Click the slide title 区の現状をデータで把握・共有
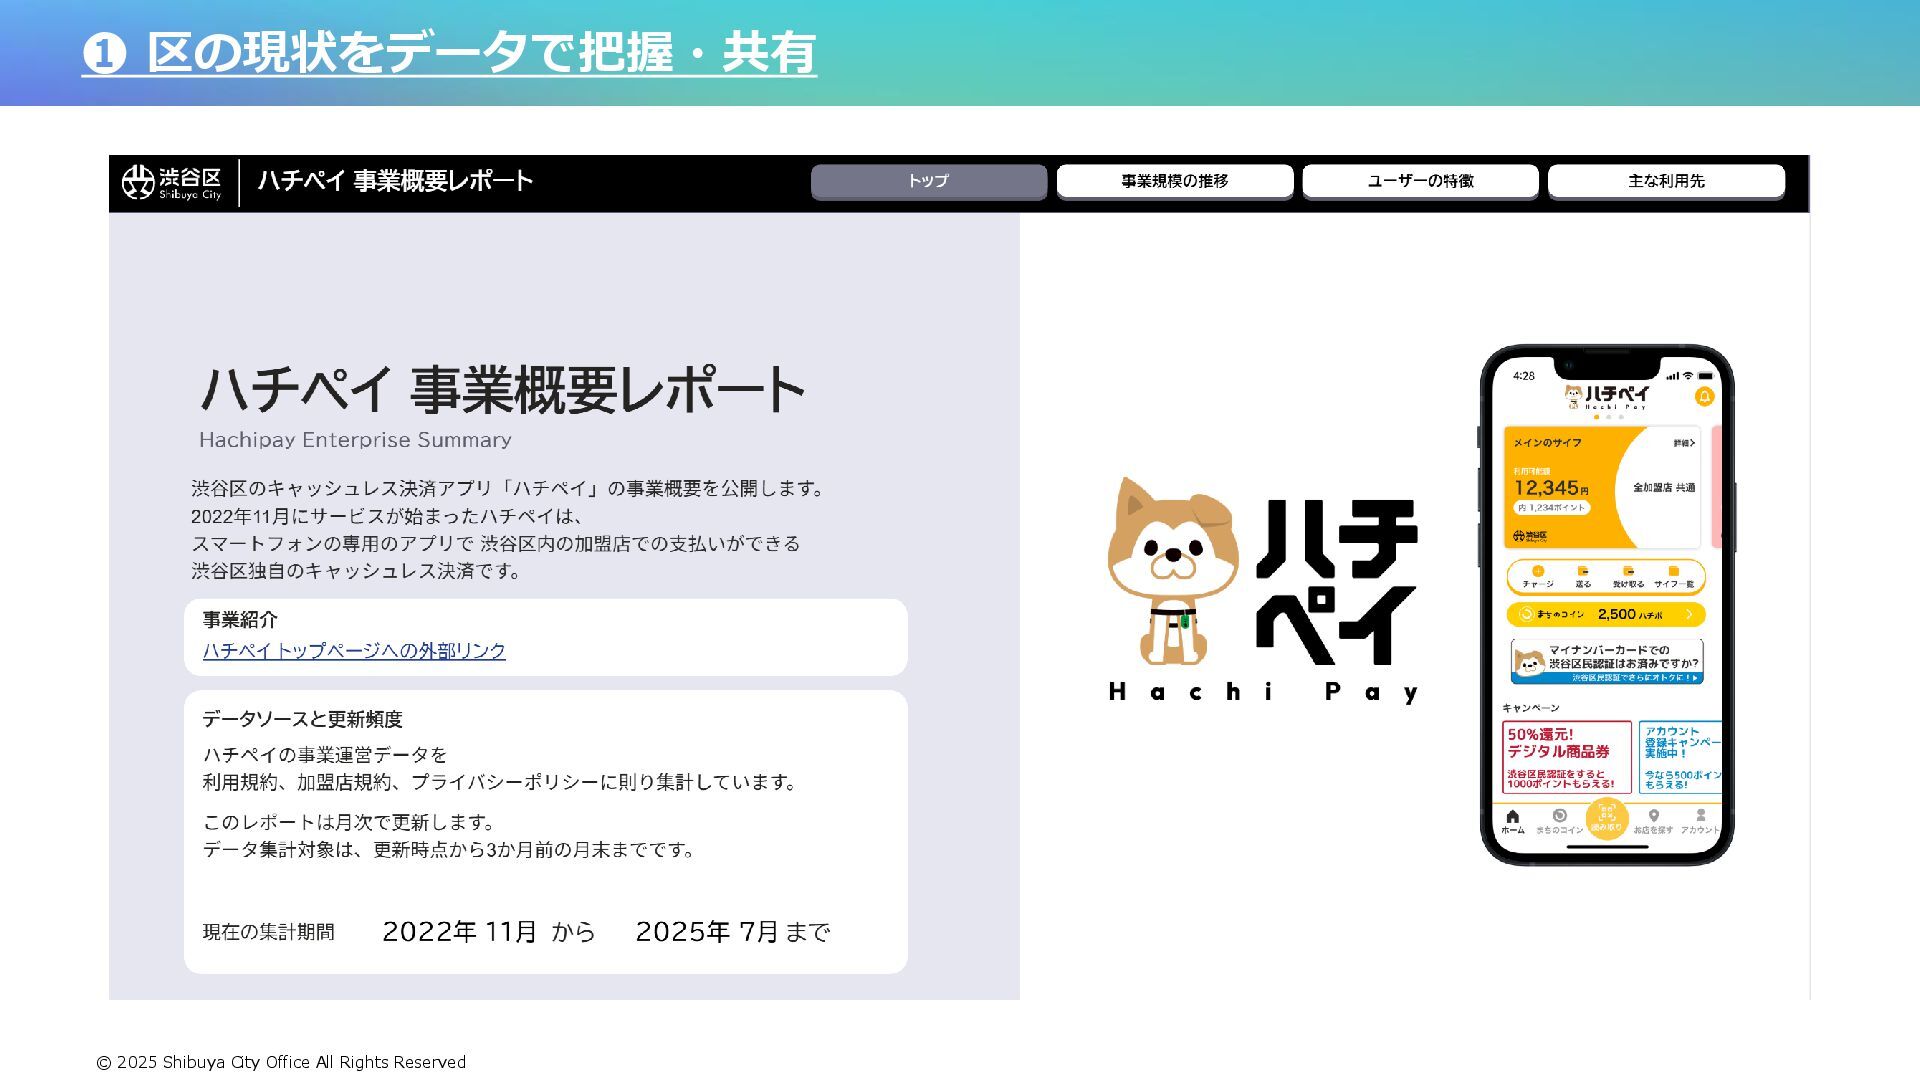 (x=481, y=52)
